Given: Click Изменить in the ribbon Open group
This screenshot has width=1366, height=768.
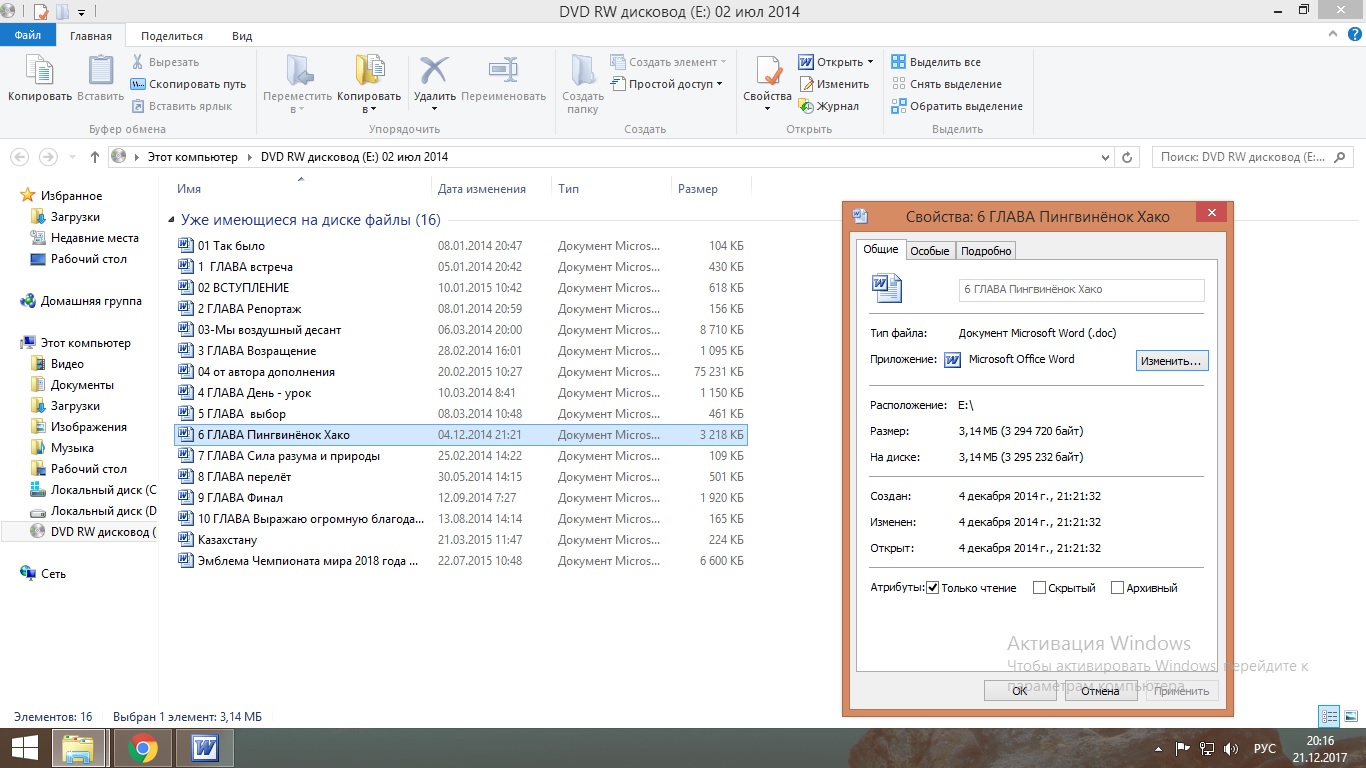Looking at the screenshot, I should [x=834, y=84].
